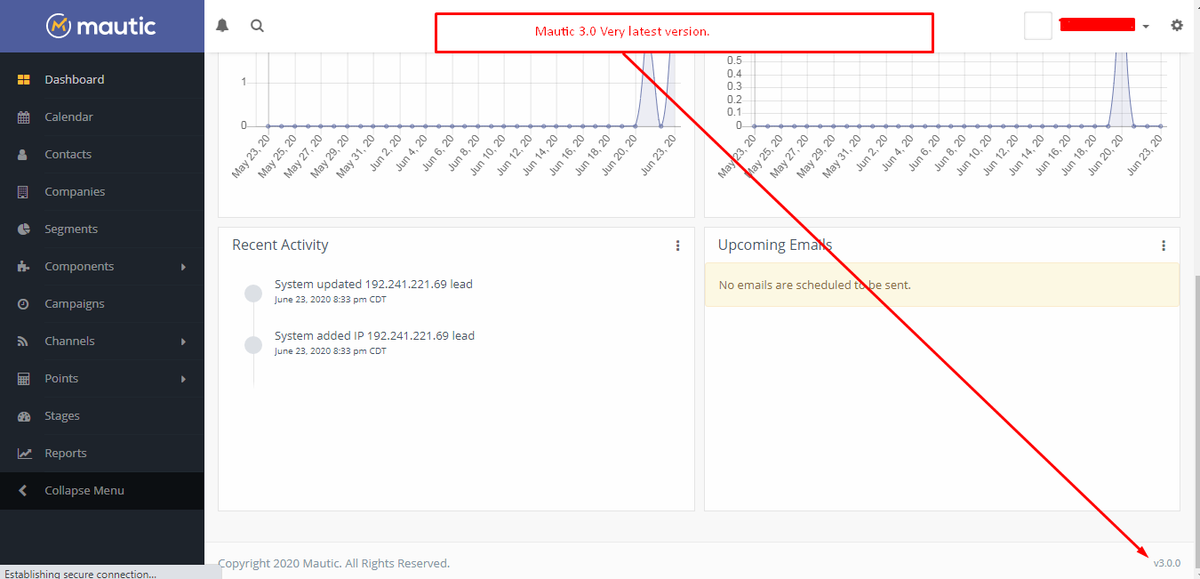Expand the Points submenu arrow

point(183,379)
